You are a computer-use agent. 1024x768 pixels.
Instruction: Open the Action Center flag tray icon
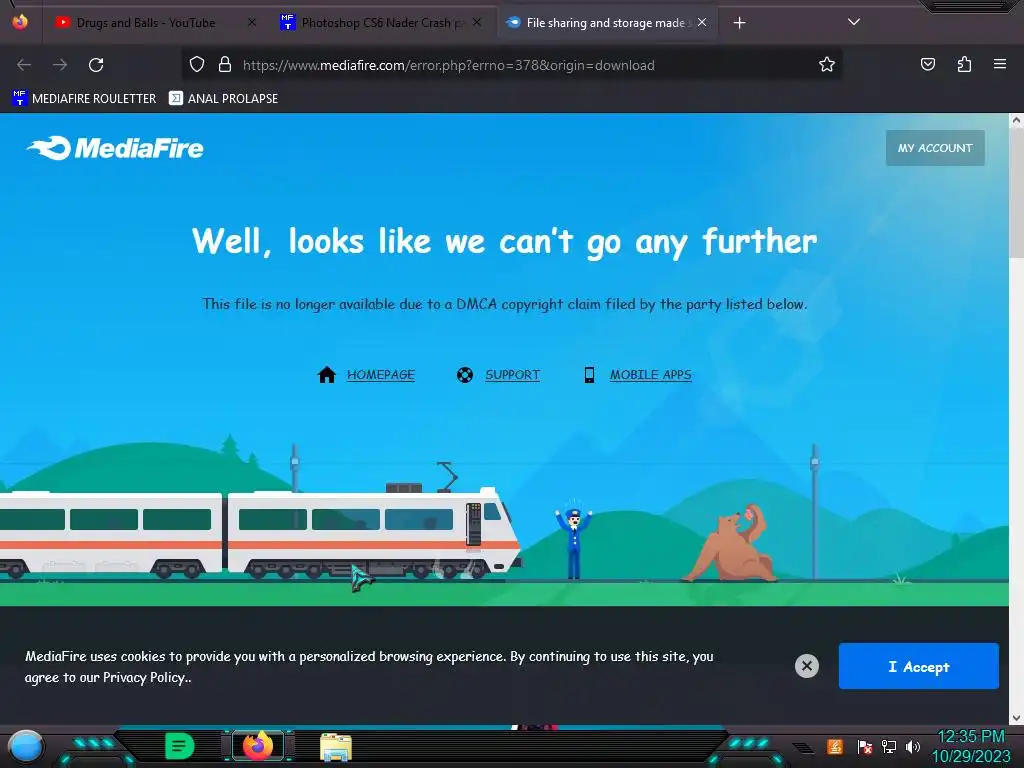coord(864,747)
